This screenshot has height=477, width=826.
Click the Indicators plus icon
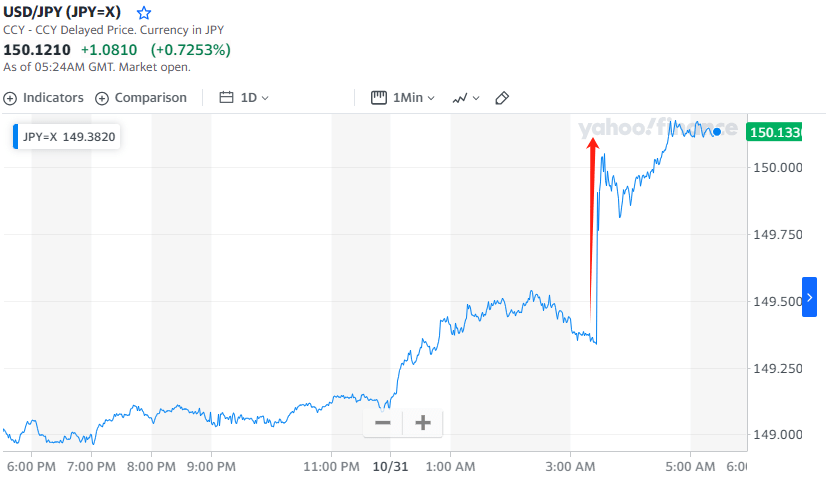click(11, 98)
